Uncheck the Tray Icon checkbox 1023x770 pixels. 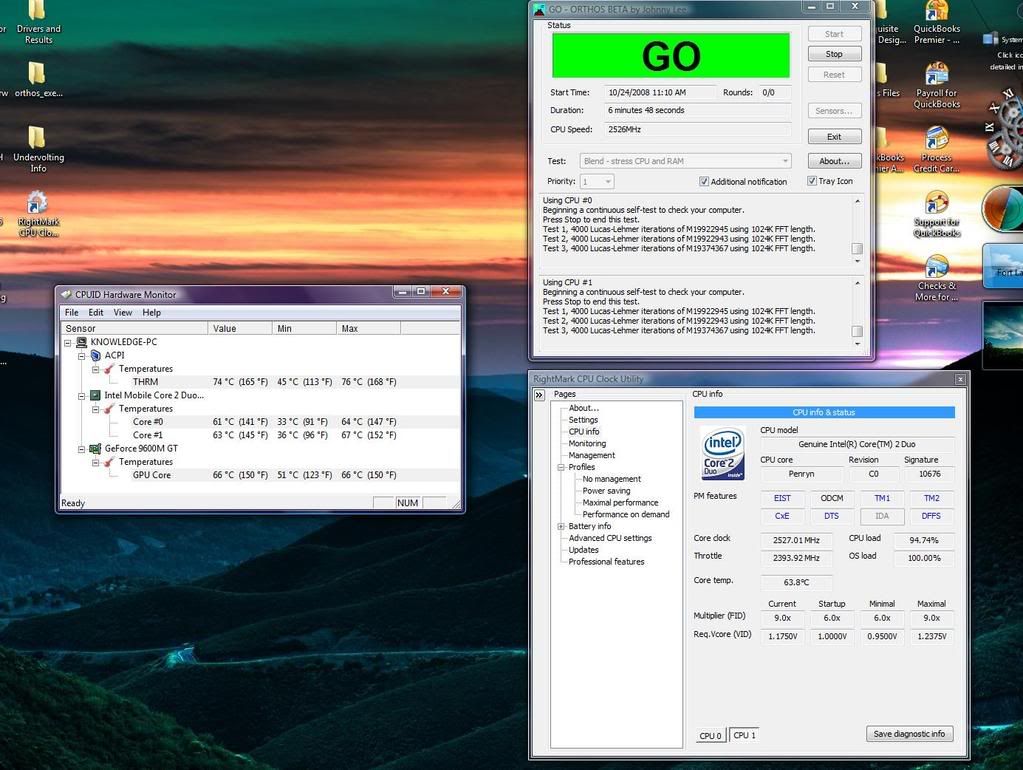point(811,182)
